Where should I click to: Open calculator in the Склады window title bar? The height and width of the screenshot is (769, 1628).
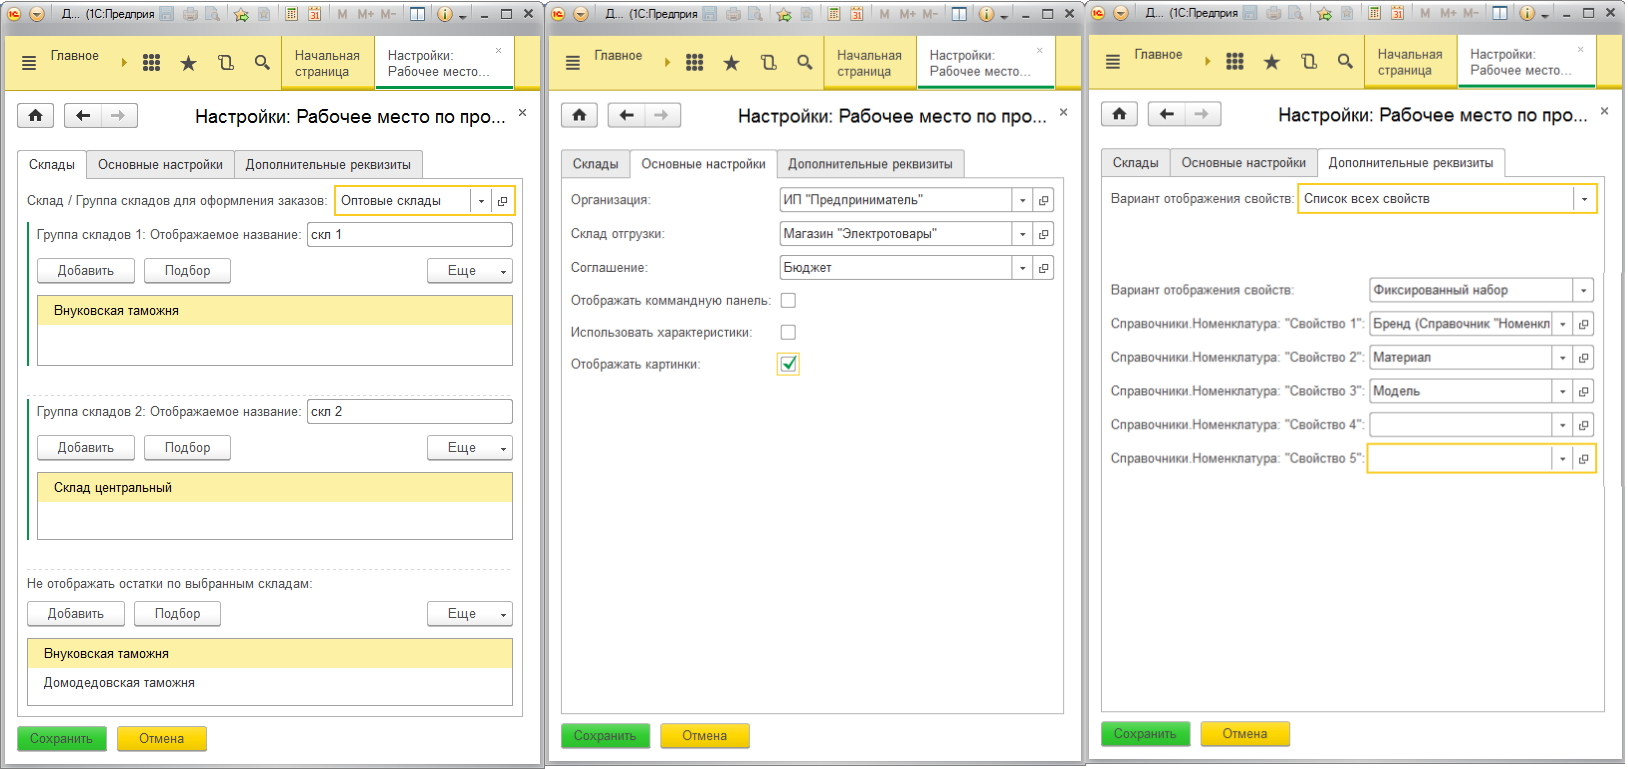(291, 14)
